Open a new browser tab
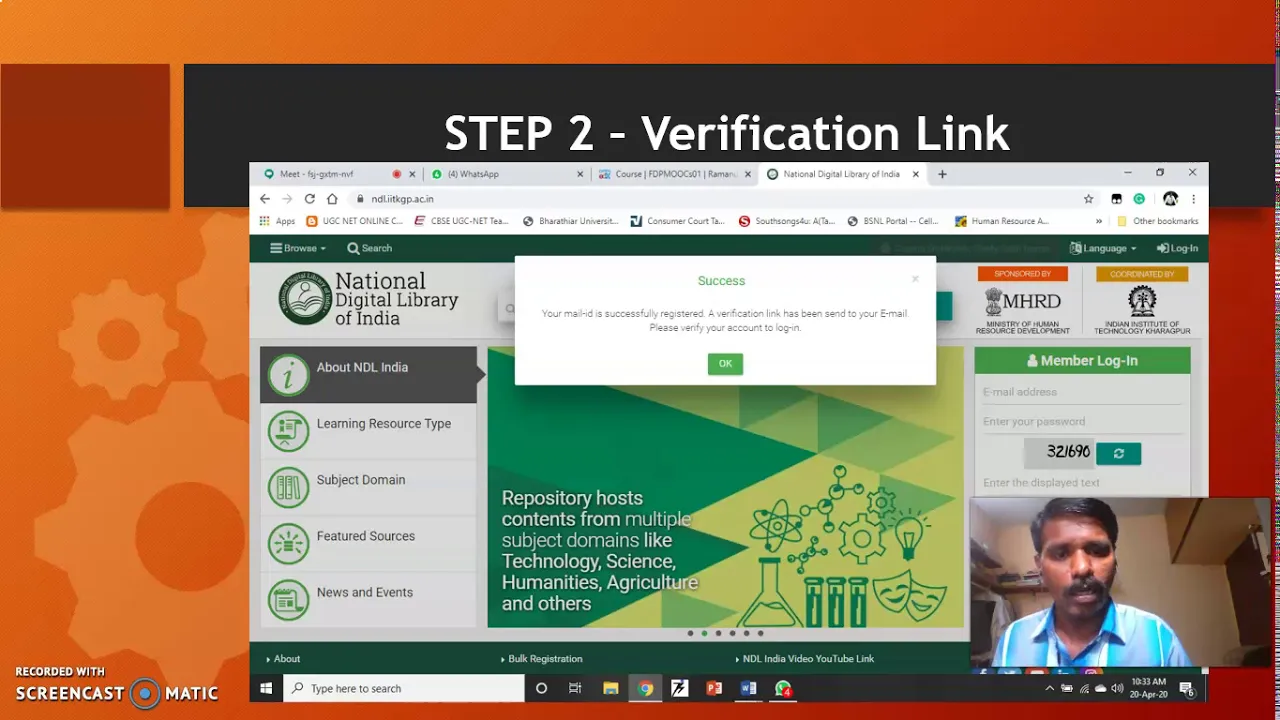Viewport: 1280px width, 720px height. (x=942, y=174)
